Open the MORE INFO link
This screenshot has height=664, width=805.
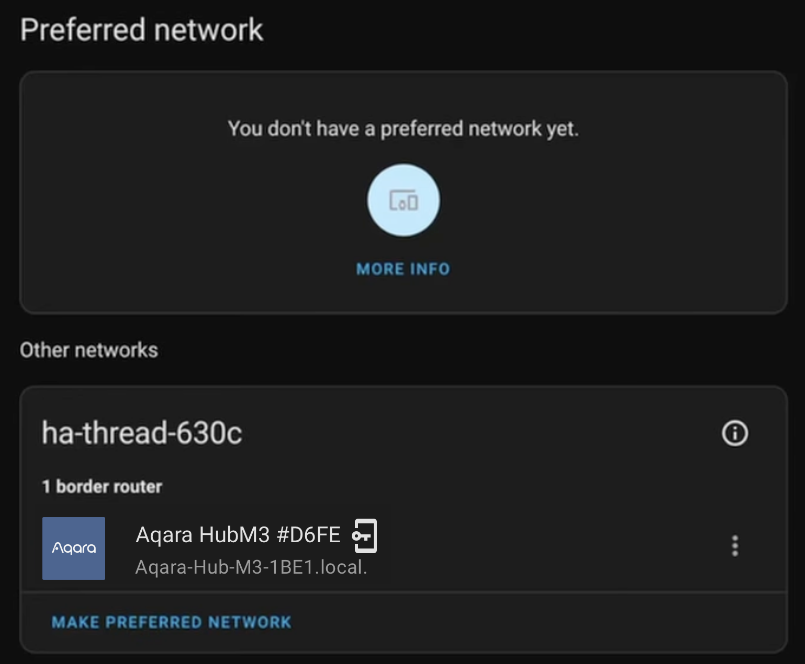click(403, 269)
